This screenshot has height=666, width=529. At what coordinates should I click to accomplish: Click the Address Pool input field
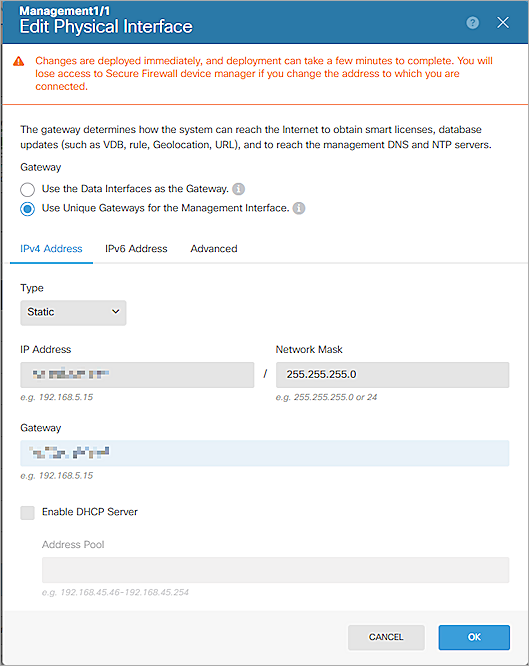pyautogui.click(x=275, y=570)
